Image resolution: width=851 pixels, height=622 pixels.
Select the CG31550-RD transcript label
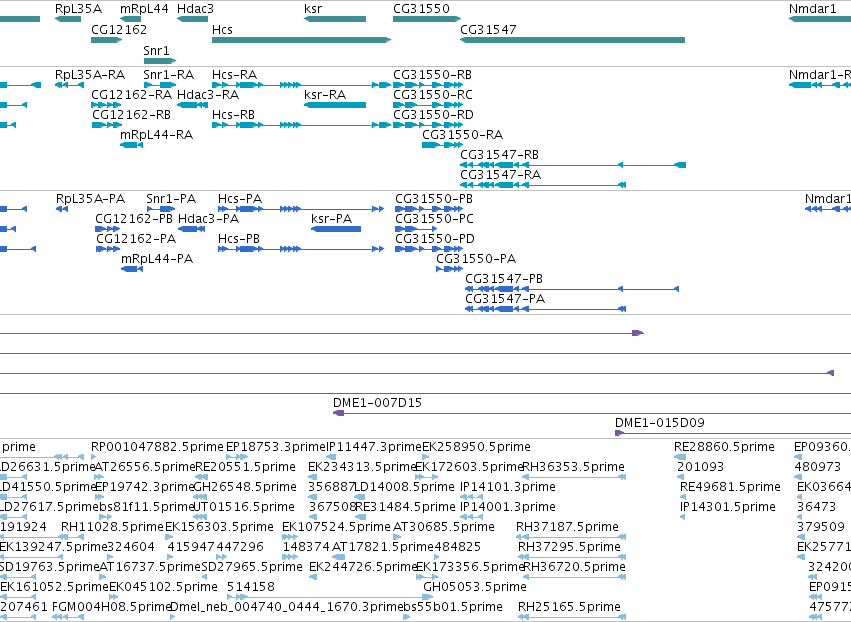[x=433, y=115]
